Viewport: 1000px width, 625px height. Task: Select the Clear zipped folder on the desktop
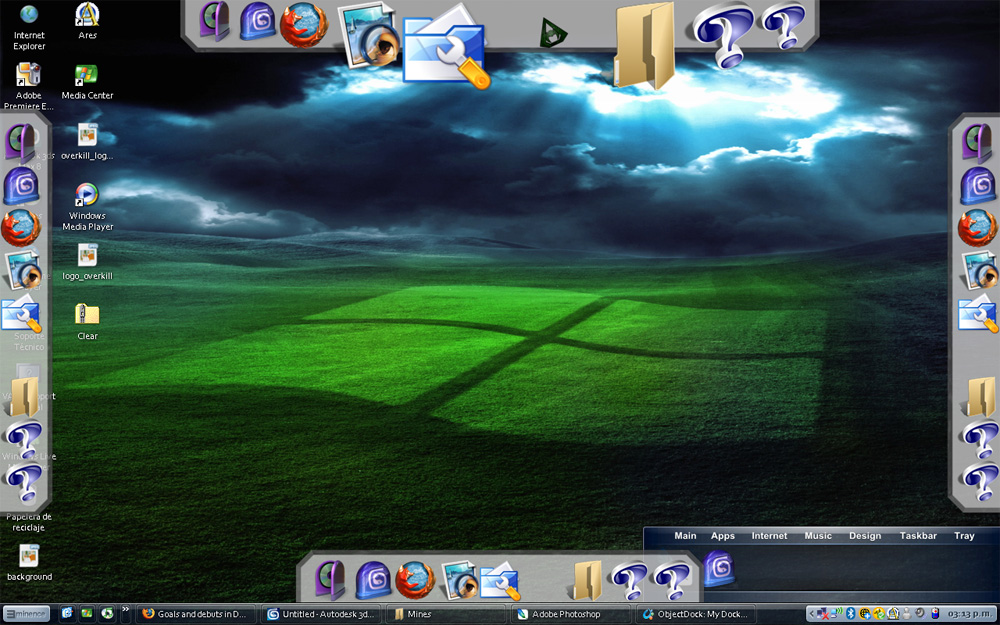coord(87,321)
